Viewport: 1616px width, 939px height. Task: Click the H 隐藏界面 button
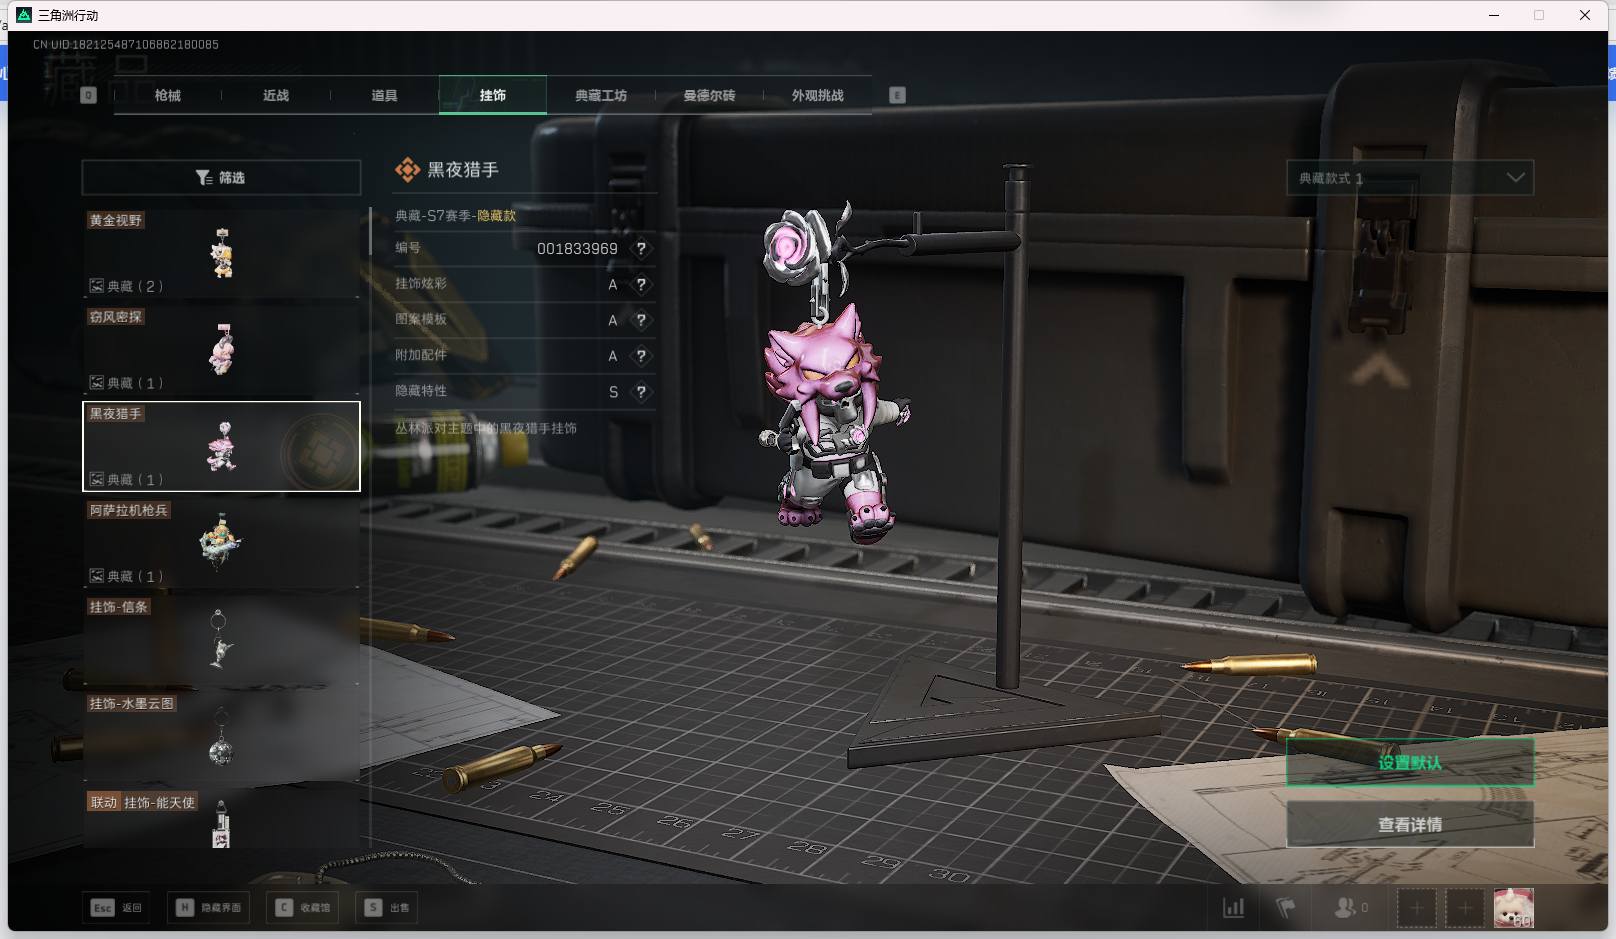point(208,907)
